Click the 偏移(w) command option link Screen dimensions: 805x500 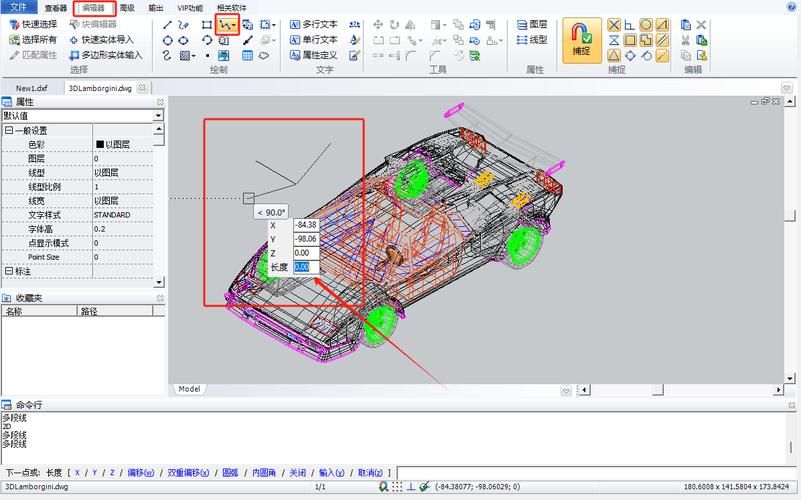tap(140, 473)
